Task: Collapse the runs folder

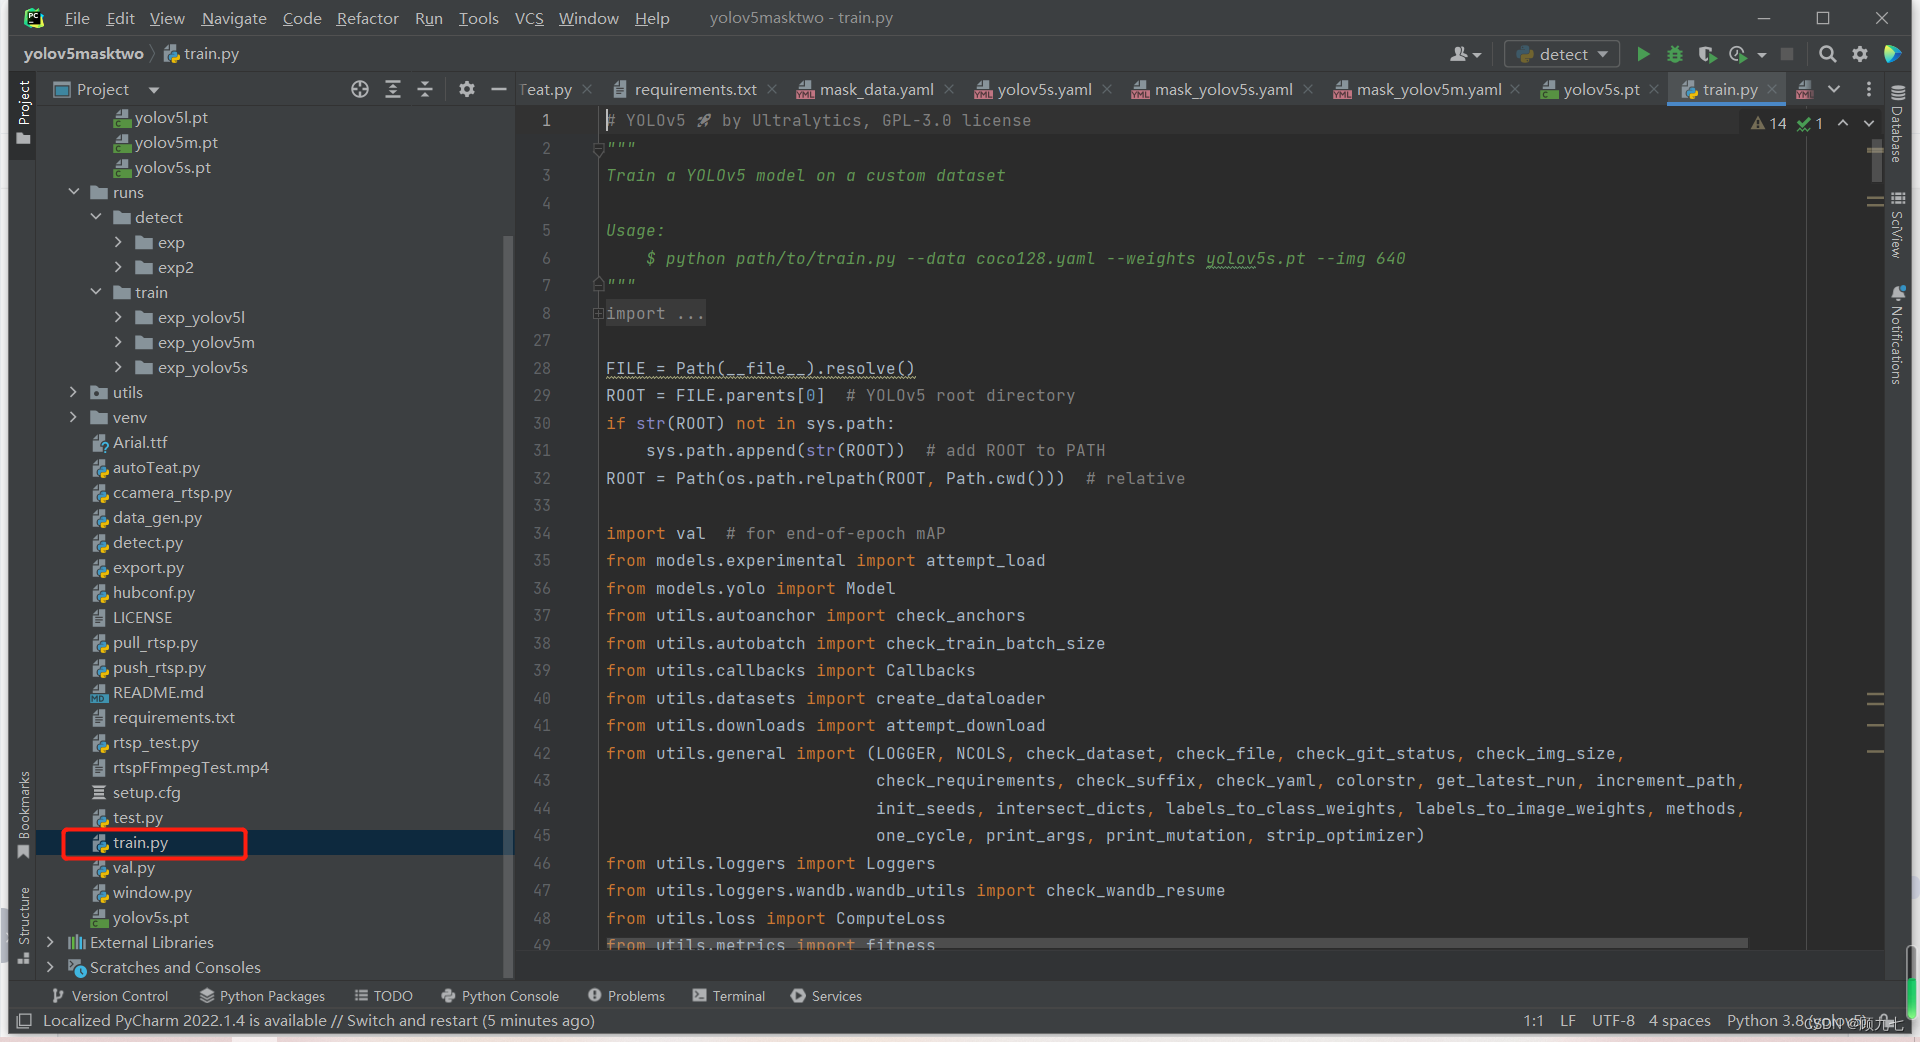Action: pos(74,192)
